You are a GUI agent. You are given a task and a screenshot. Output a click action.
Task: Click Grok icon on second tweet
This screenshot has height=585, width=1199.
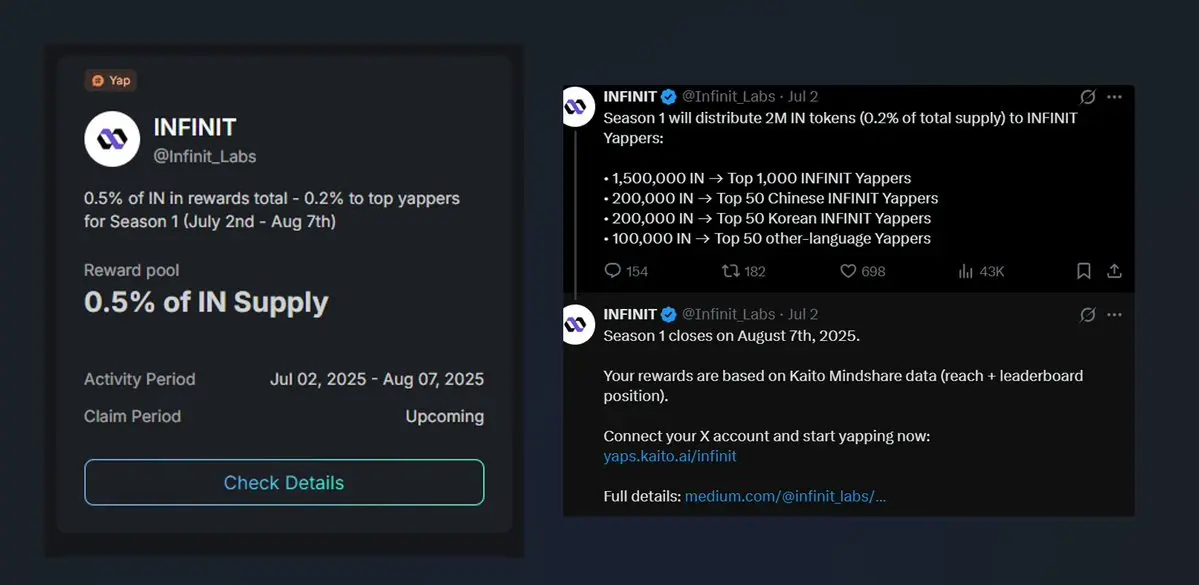tap(1087, 314)
